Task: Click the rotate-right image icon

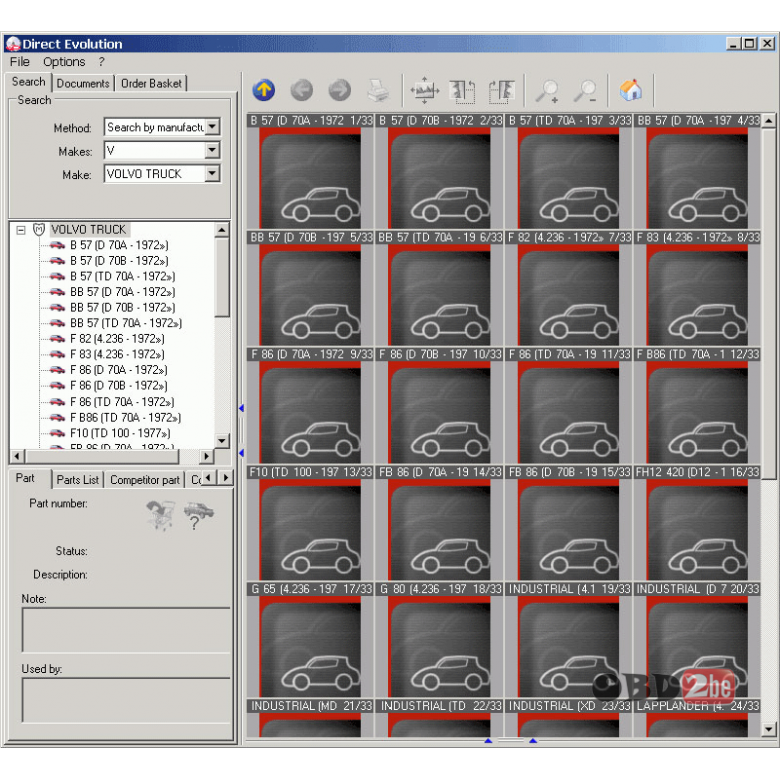Action: 501,92
